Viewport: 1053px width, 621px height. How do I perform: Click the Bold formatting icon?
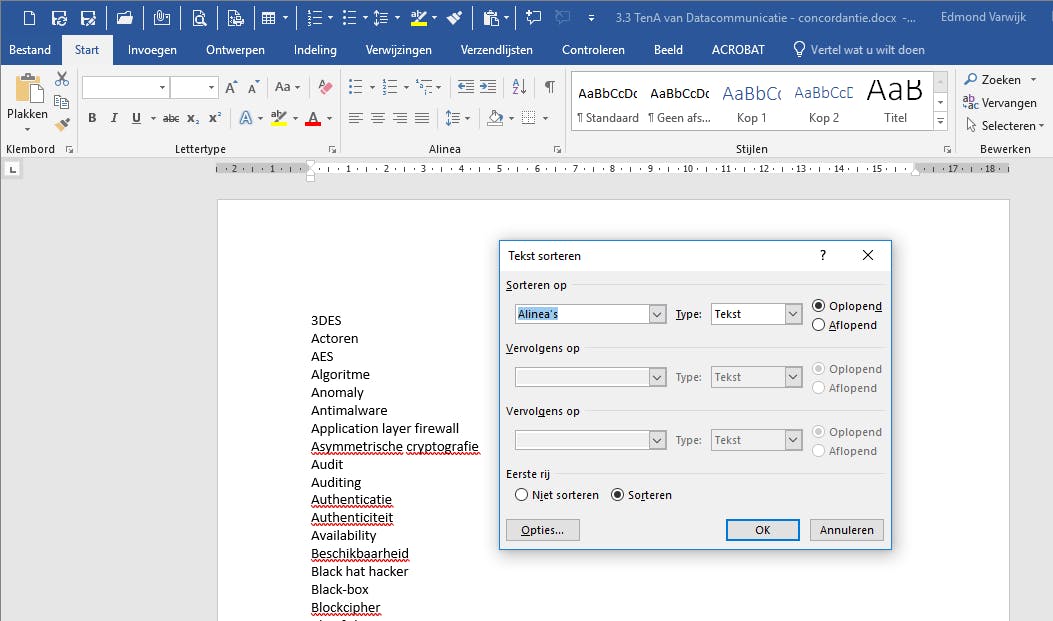(92, 119)
